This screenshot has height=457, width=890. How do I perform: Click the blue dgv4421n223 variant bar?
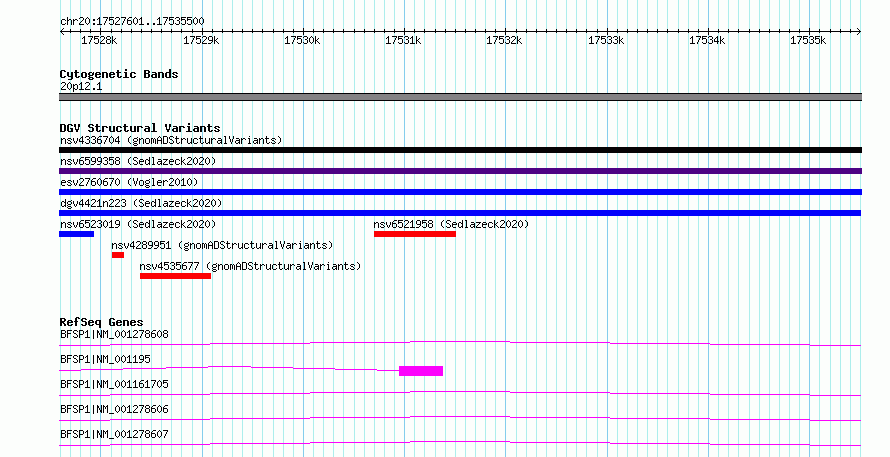click(460, 213)
